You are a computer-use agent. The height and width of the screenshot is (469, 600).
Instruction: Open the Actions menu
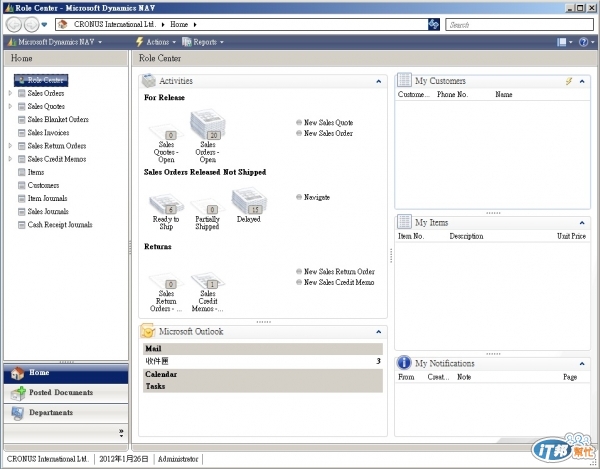click(156, 42)
